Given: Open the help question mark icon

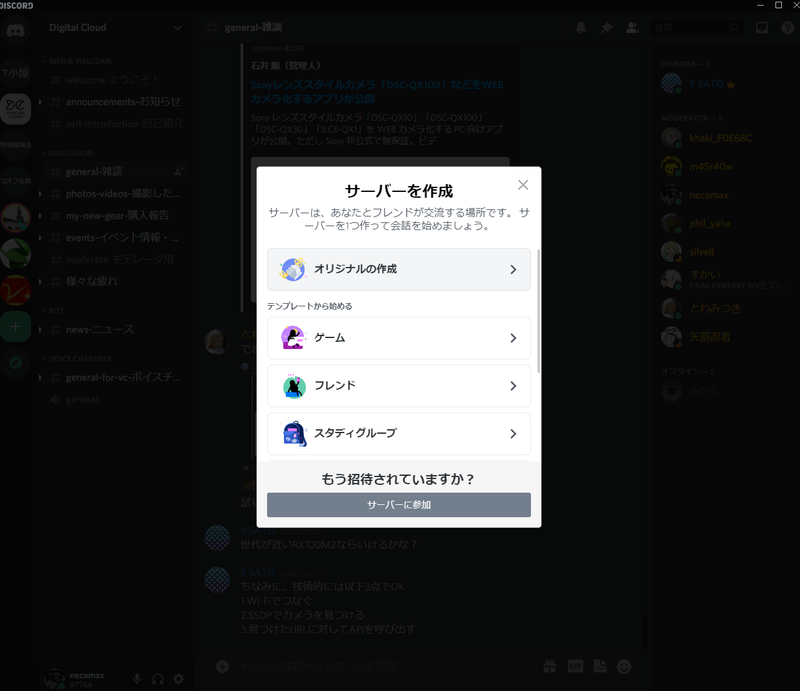Looking at the screenshot, I should coord(788,28).
